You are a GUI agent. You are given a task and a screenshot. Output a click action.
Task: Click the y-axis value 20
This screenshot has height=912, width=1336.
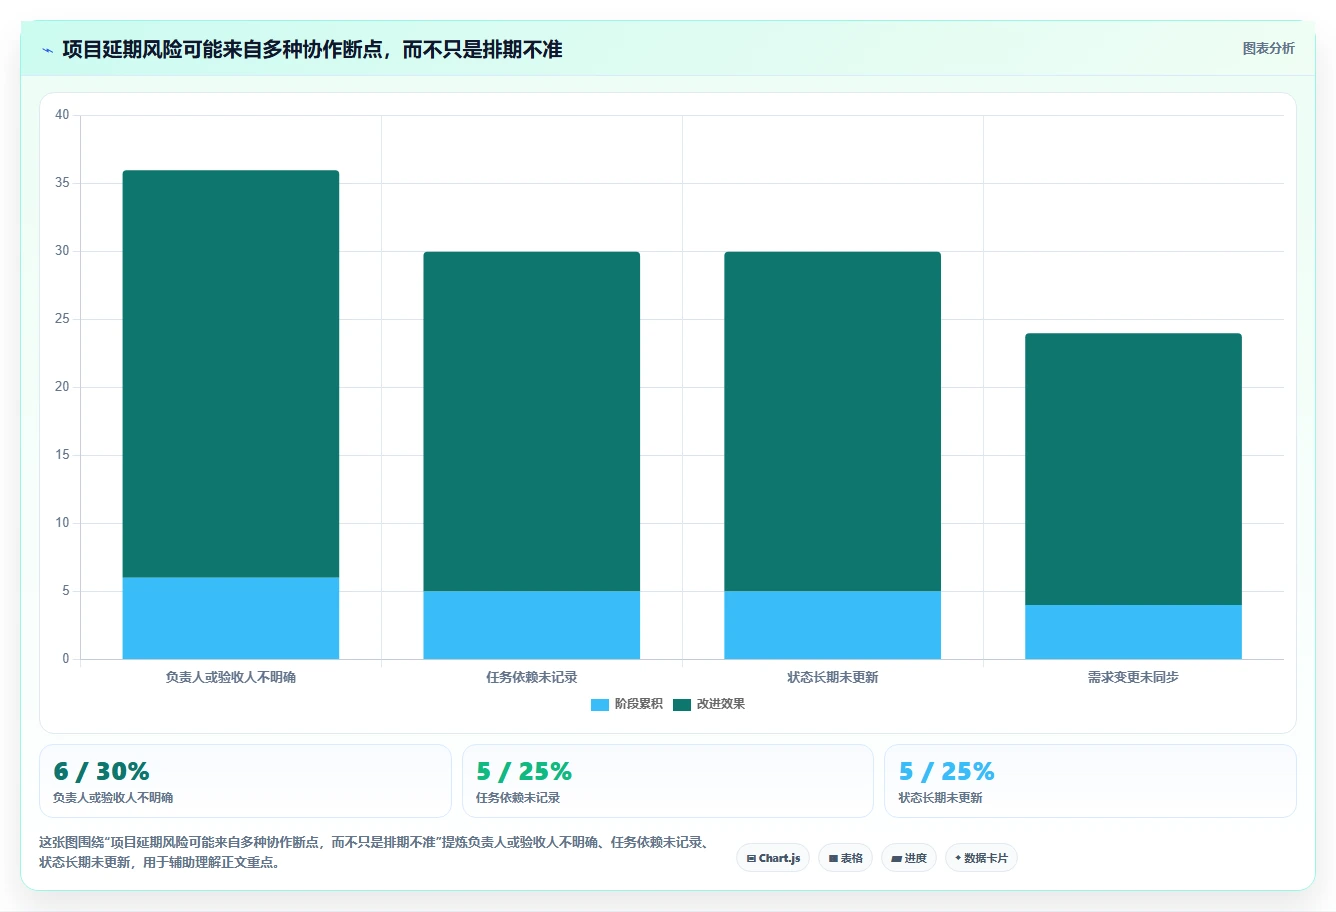pyautogui.click(x=62, y=387)
